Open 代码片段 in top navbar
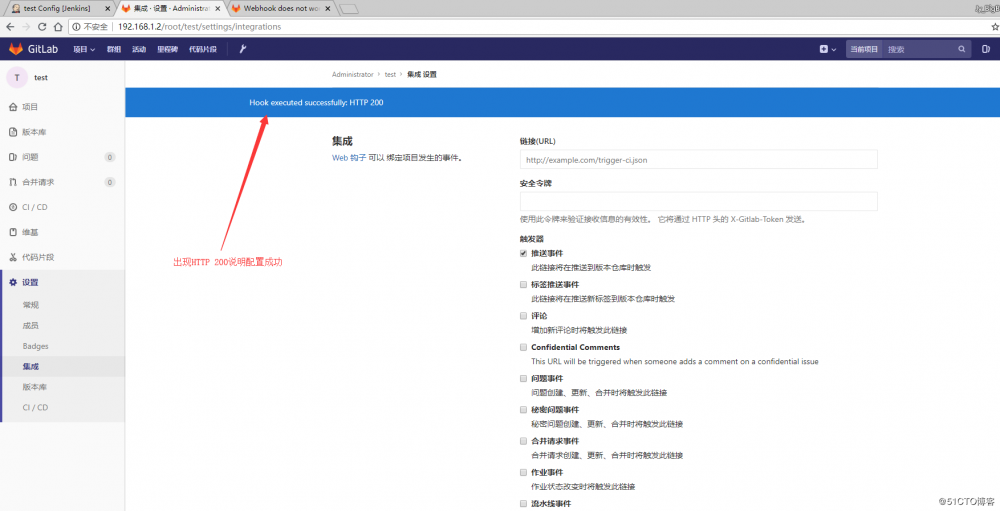This screenshot has height=511, width=1000. [x=203, y=49]
